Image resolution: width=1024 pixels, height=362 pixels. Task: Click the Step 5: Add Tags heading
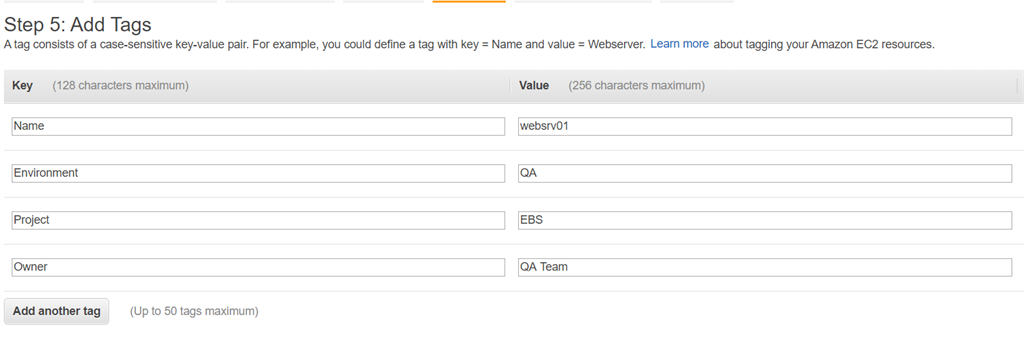[78, 25]
